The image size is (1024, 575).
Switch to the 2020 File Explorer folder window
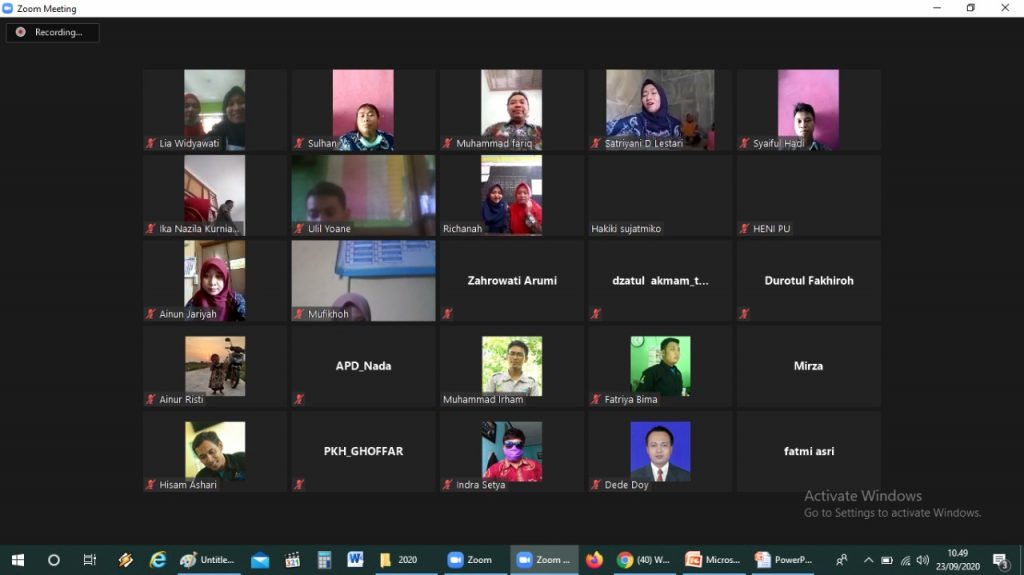point(400,560)
